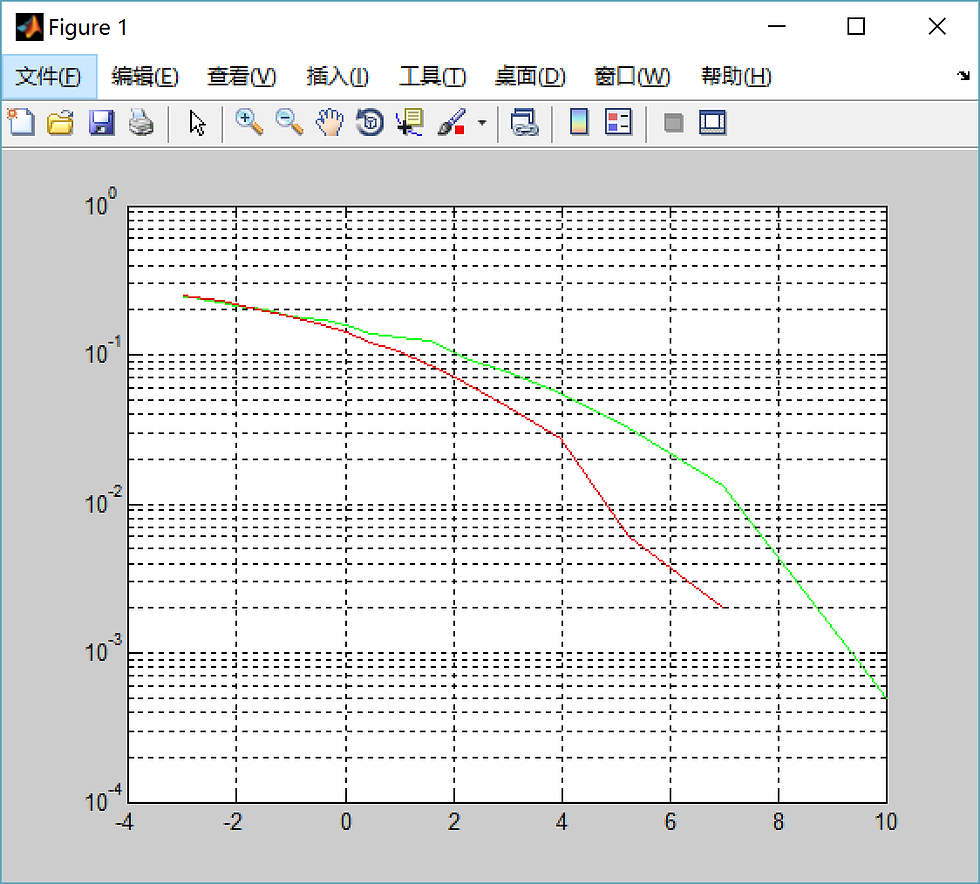The height and width of the screenshot is (884, 980).
Task: Activate the Zoom In magnifier tool
Action: (x=249, y=123)
